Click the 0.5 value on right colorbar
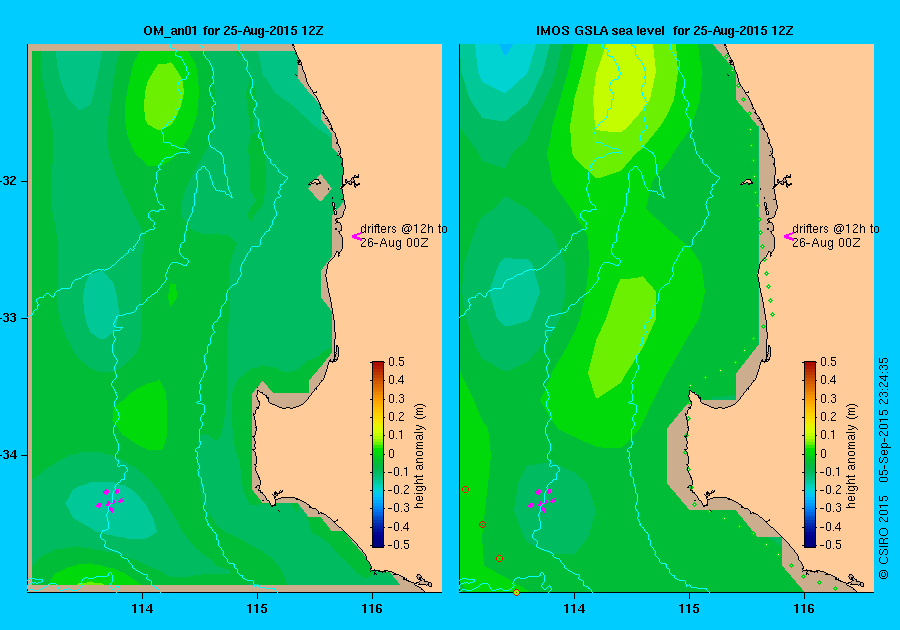This screenshot has width=900, height=630. click(828, 361)
